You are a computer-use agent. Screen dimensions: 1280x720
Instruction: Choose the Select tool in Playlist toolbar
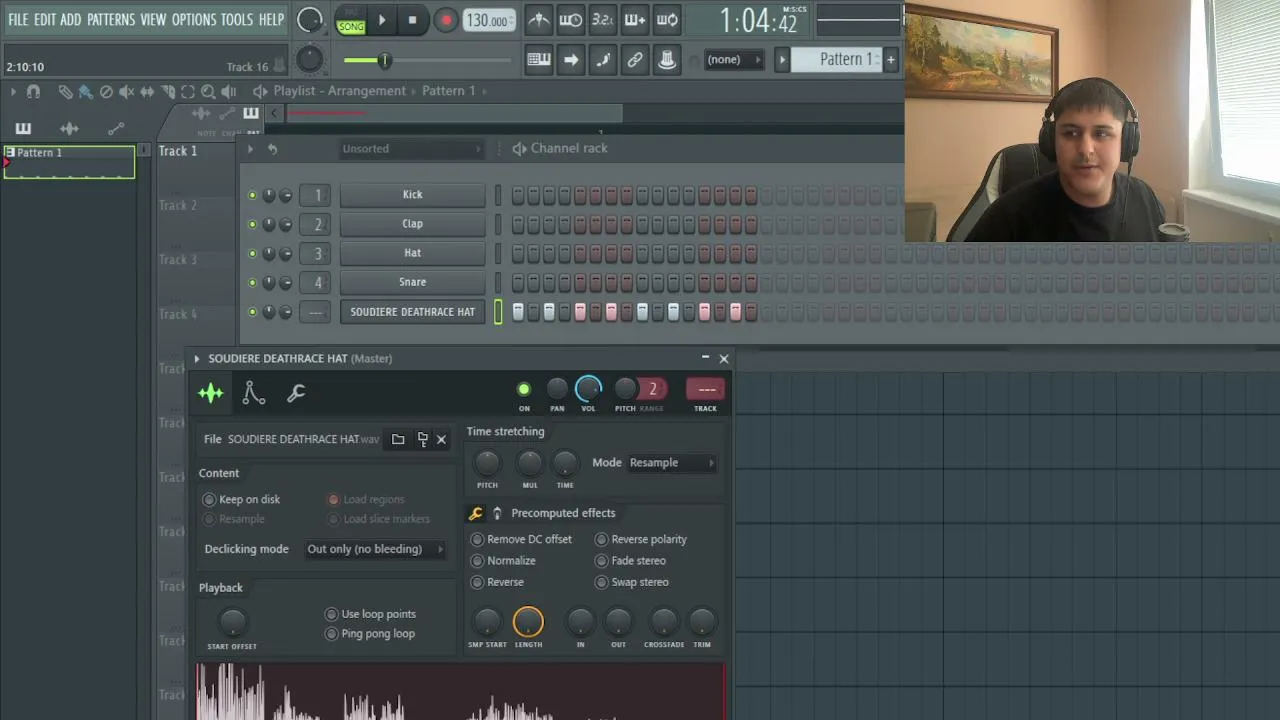188,92
